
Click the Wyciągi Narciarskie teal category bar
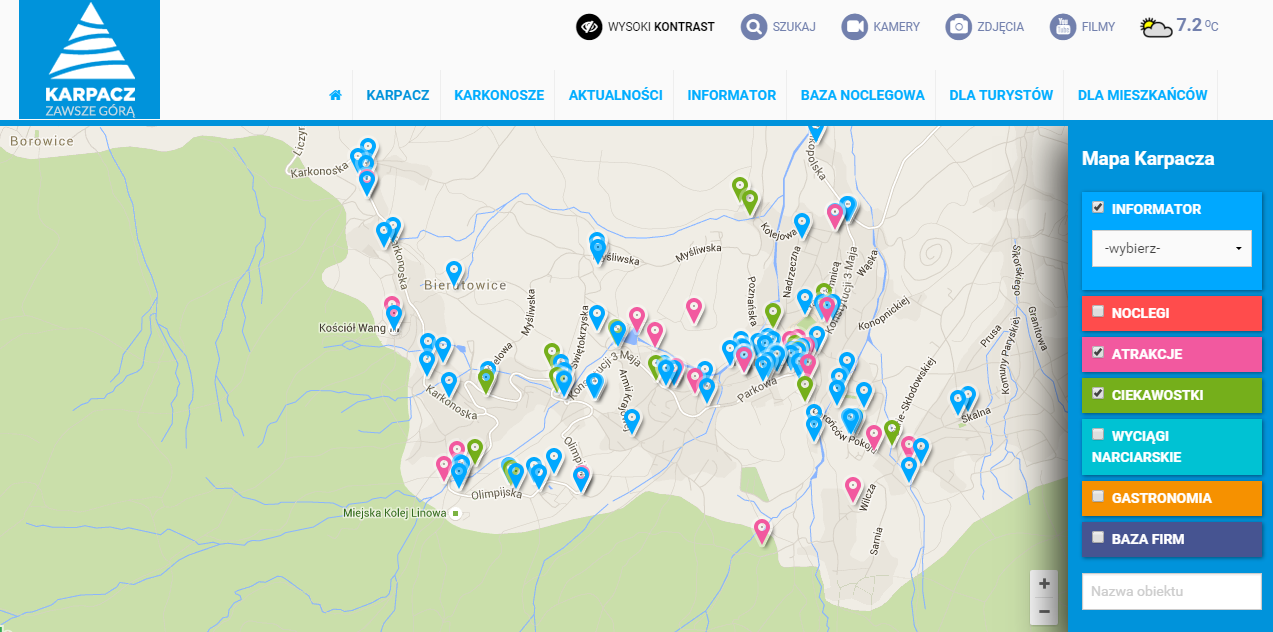(x=1172, y=446)
